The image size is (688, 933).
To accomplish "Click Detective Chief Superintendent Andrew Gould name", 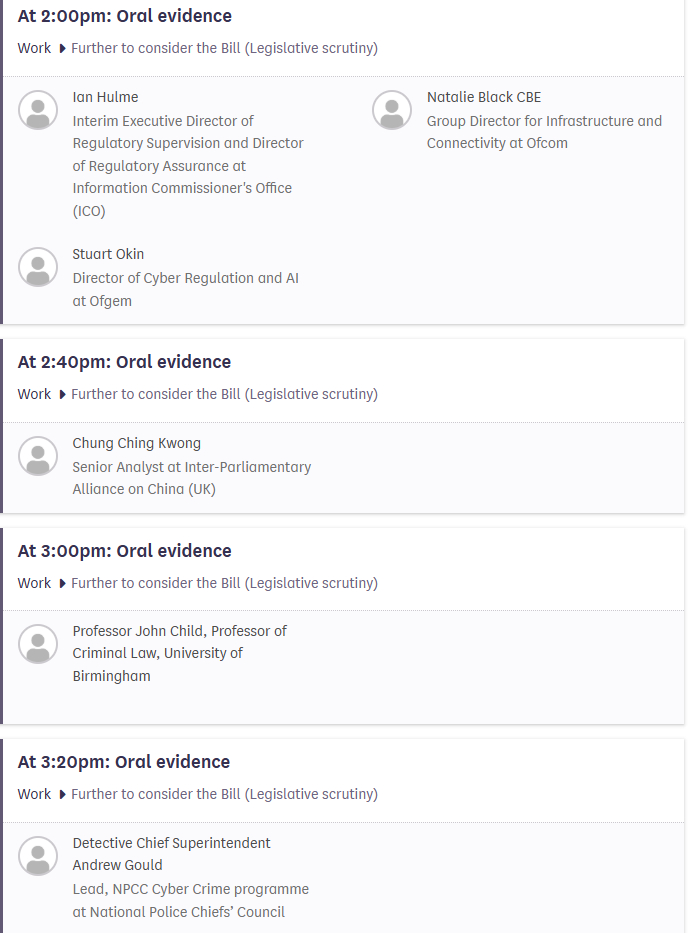I will coord(171,854).
